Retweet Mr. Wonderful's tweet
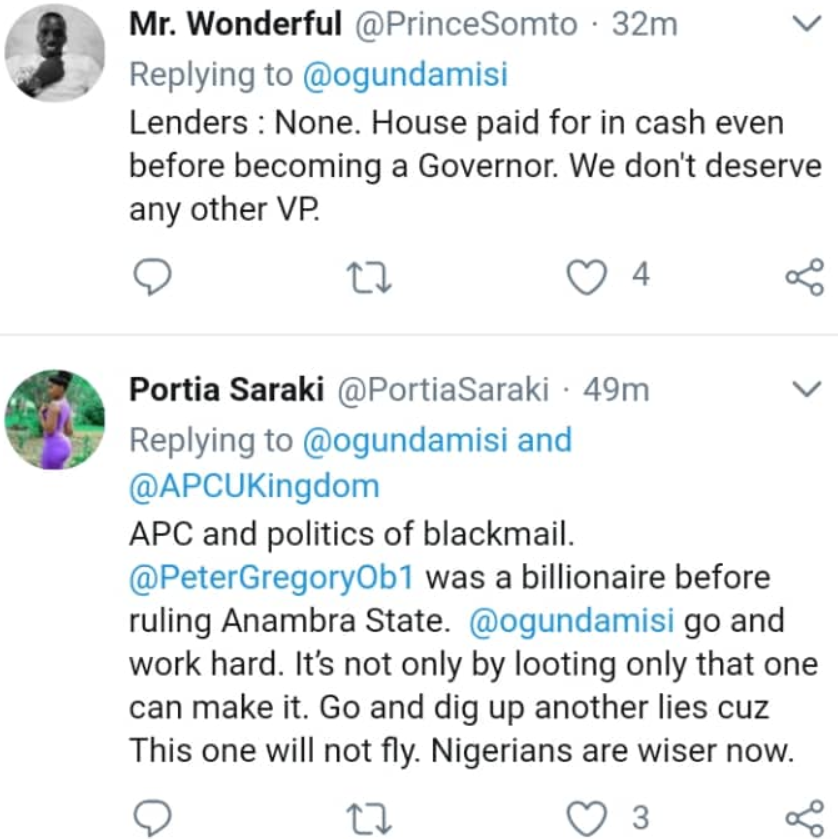The width and height of the screenshot is (838, 839). [x=375, y=276]
